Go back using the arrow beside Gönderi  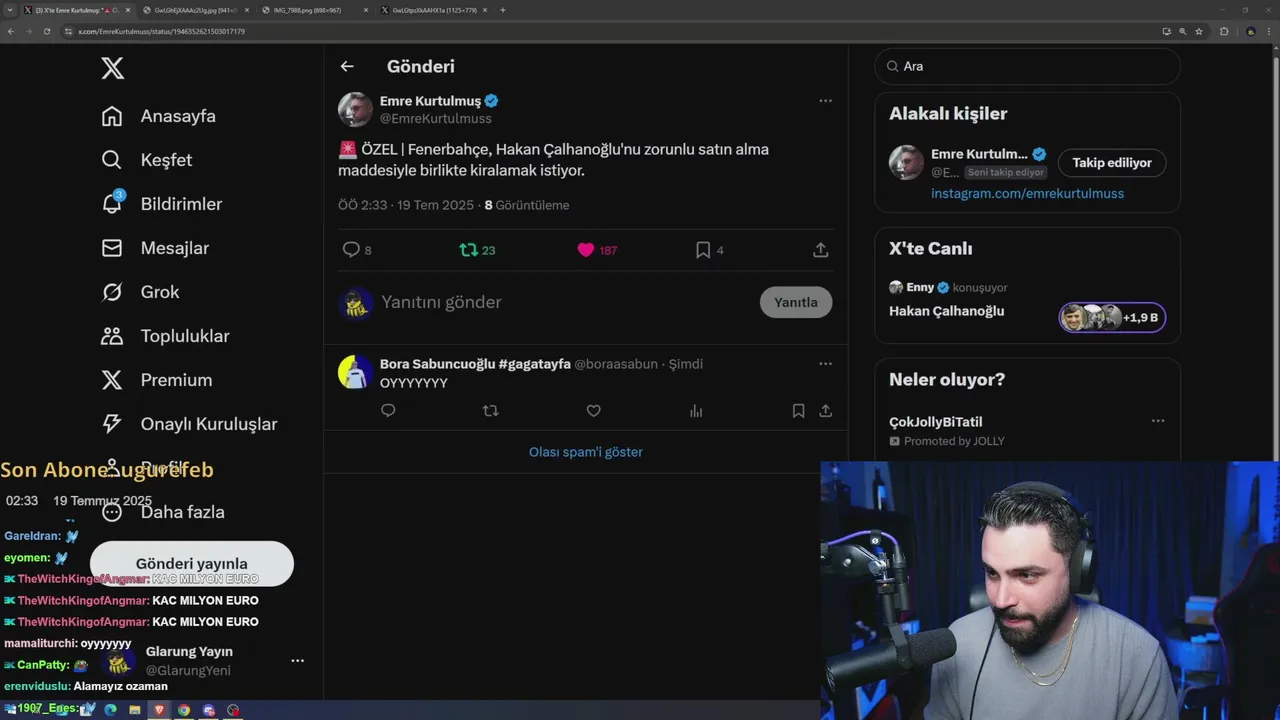[x=347, y=66]
